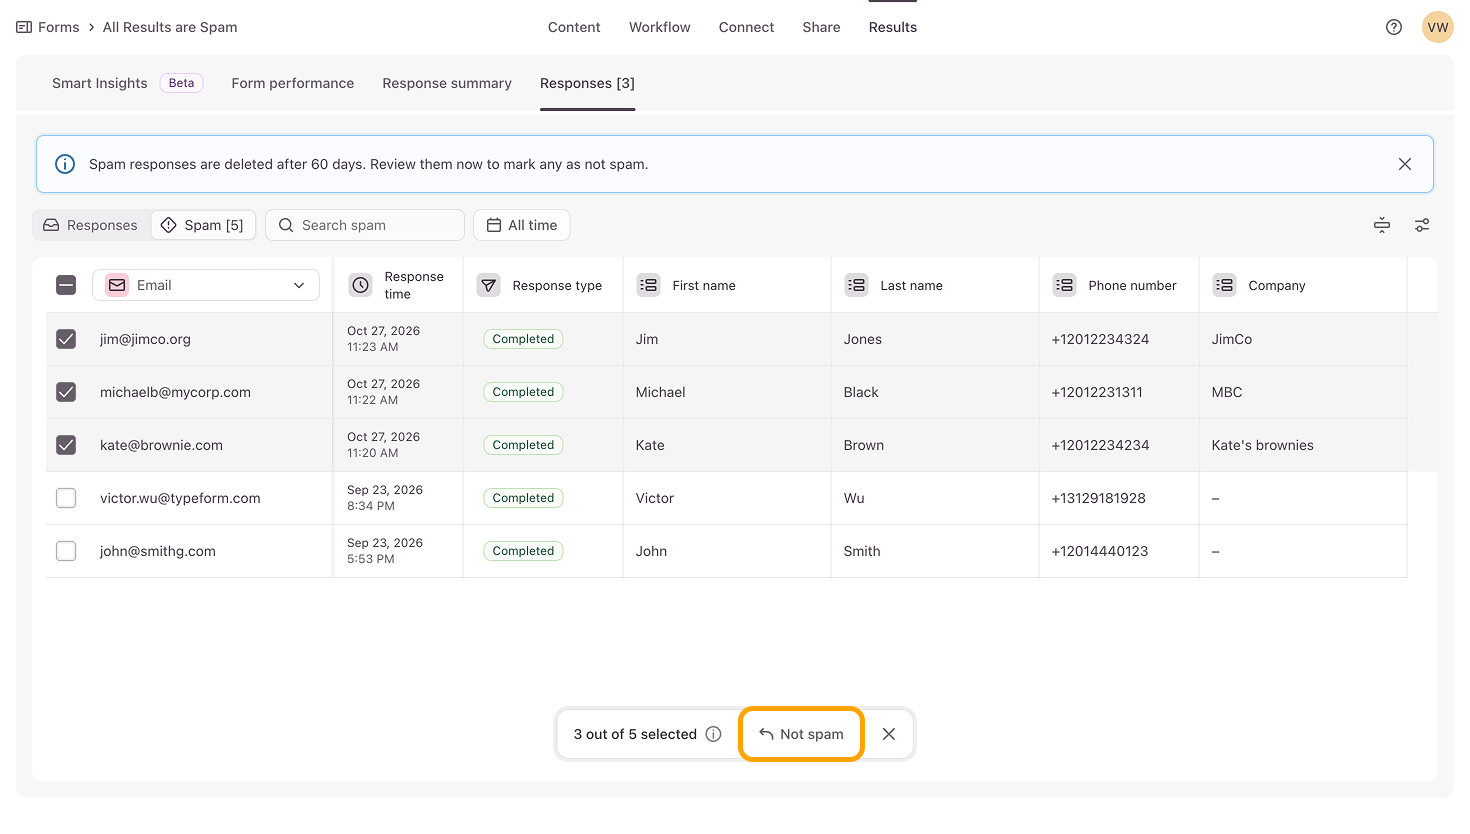This screenshot has width=1470, height=834.
Task: Switch to the Content tab
Action: click(x=574, y=27)
